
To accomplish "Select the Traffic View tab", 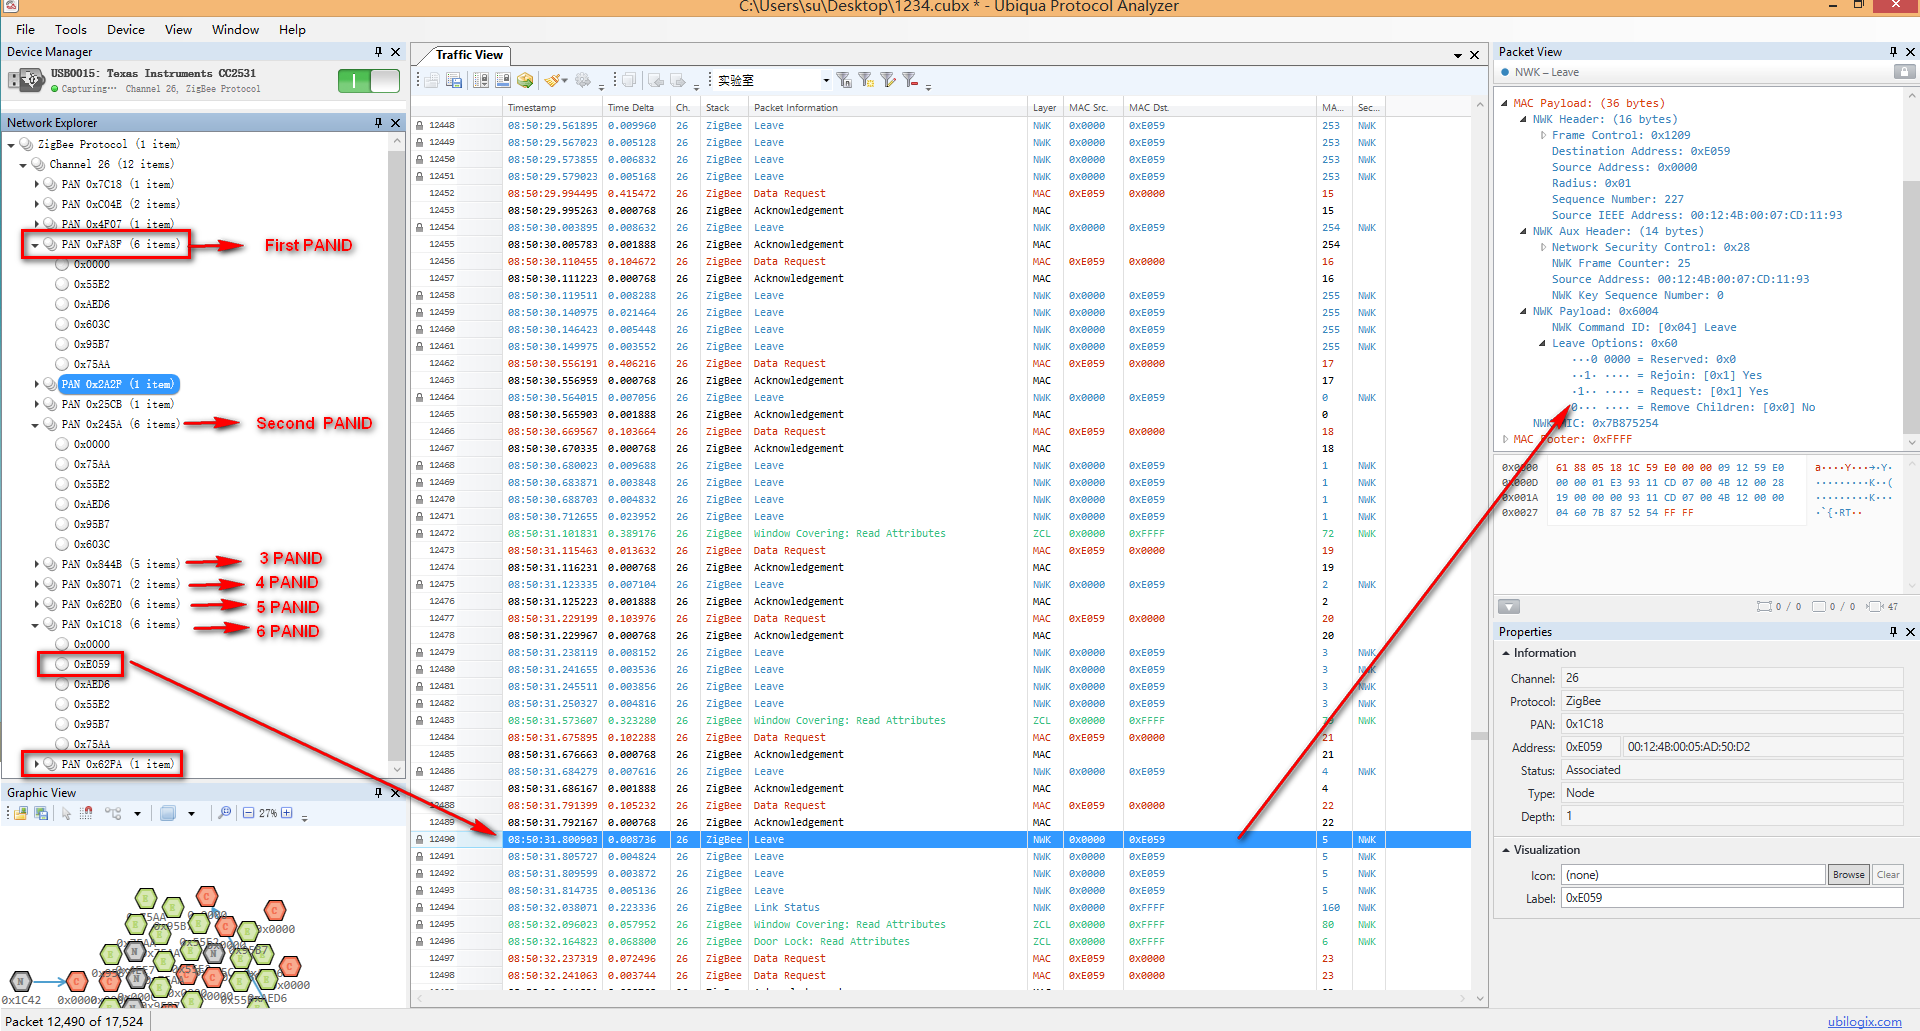I will point(469,54).
